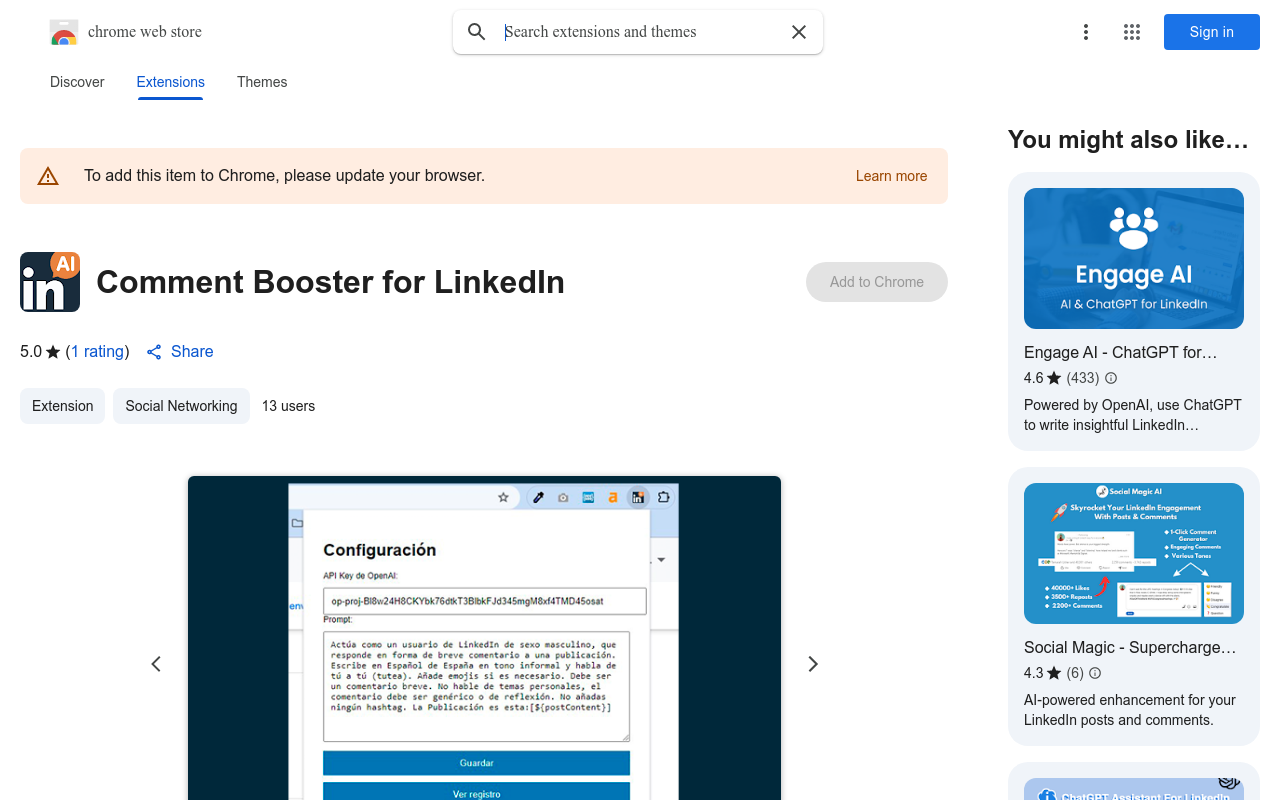
Task: Click the disabled Add to Chrome button
Action: [877, 282]
